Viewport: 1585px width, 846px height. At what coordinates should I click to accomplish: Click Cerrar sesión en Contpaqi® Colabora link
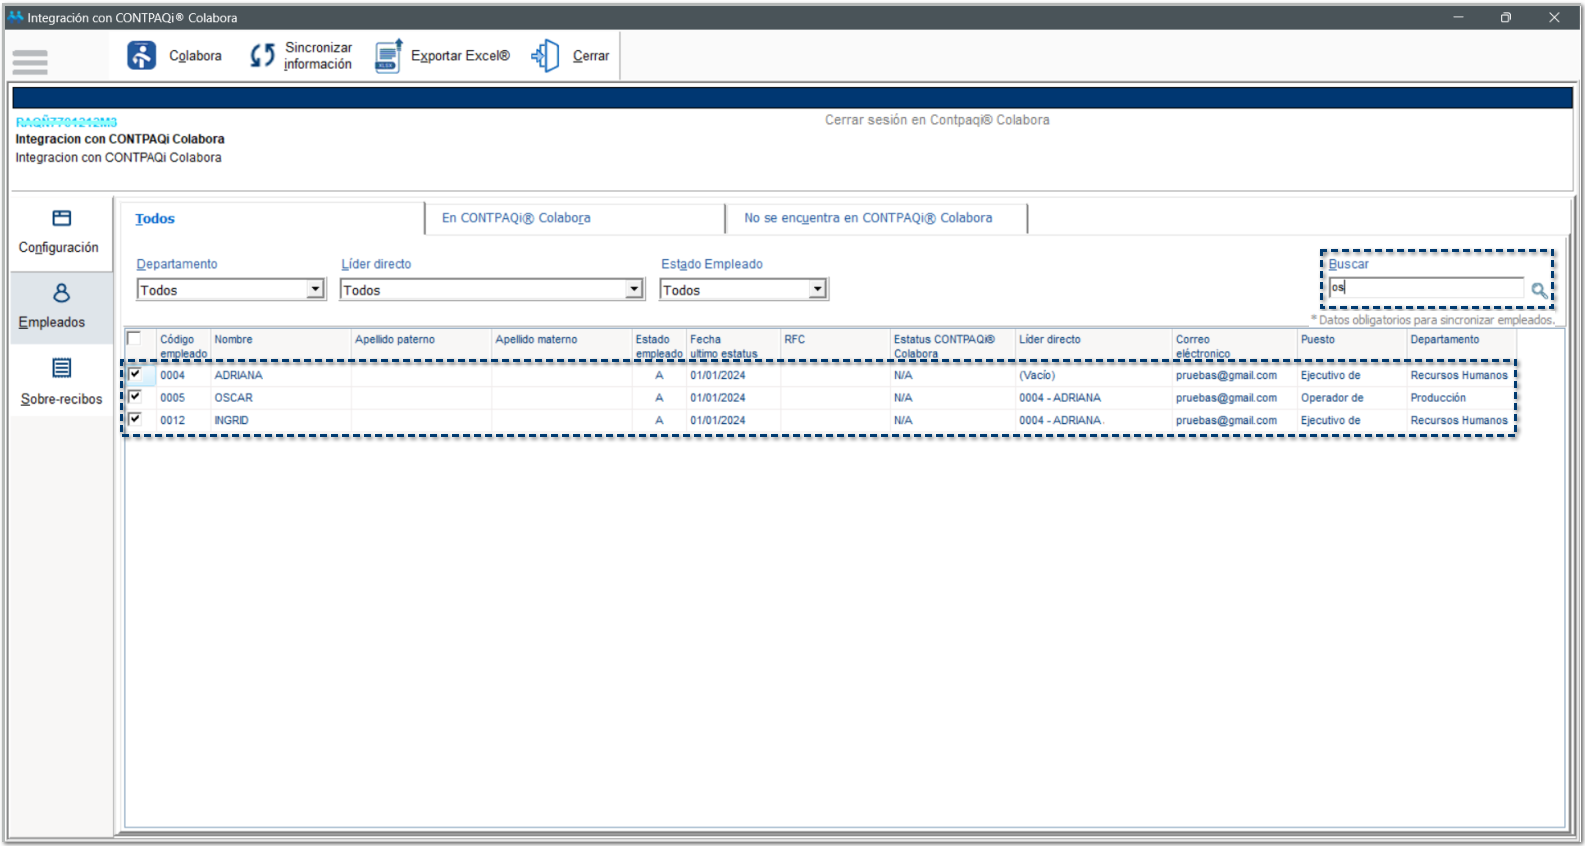point(937,120)
